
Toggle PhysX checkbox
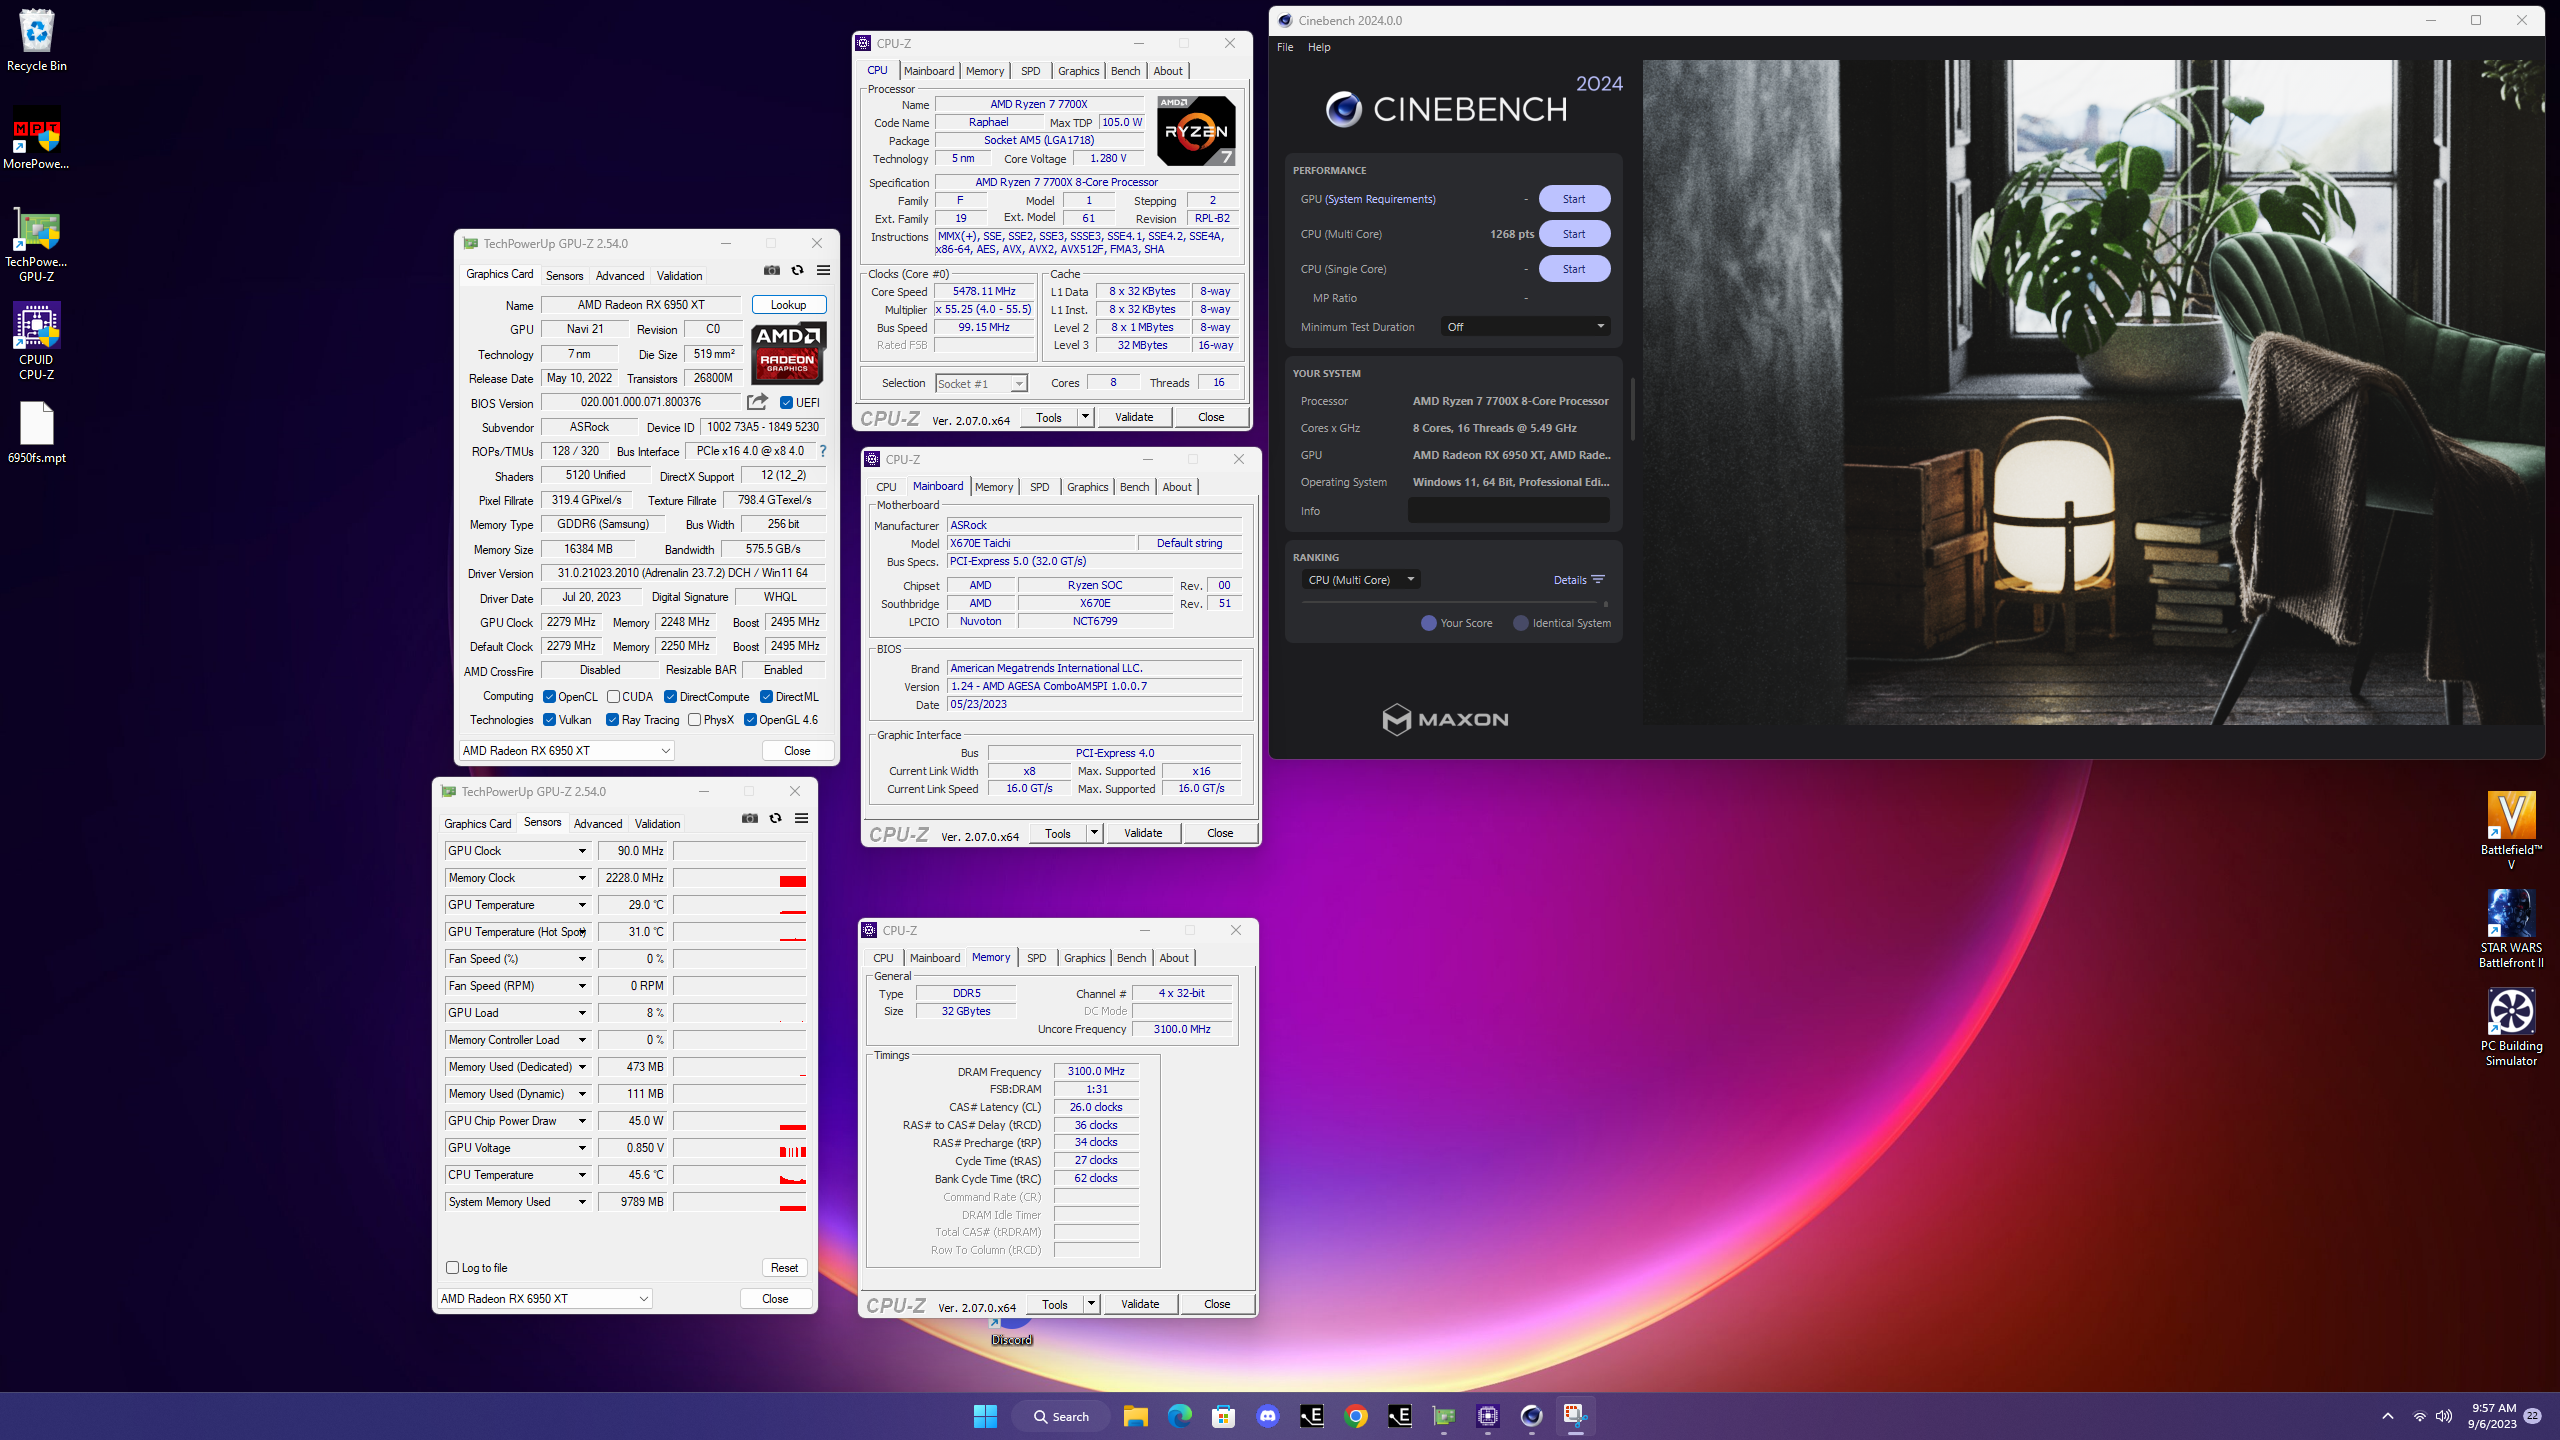[694, 720]
